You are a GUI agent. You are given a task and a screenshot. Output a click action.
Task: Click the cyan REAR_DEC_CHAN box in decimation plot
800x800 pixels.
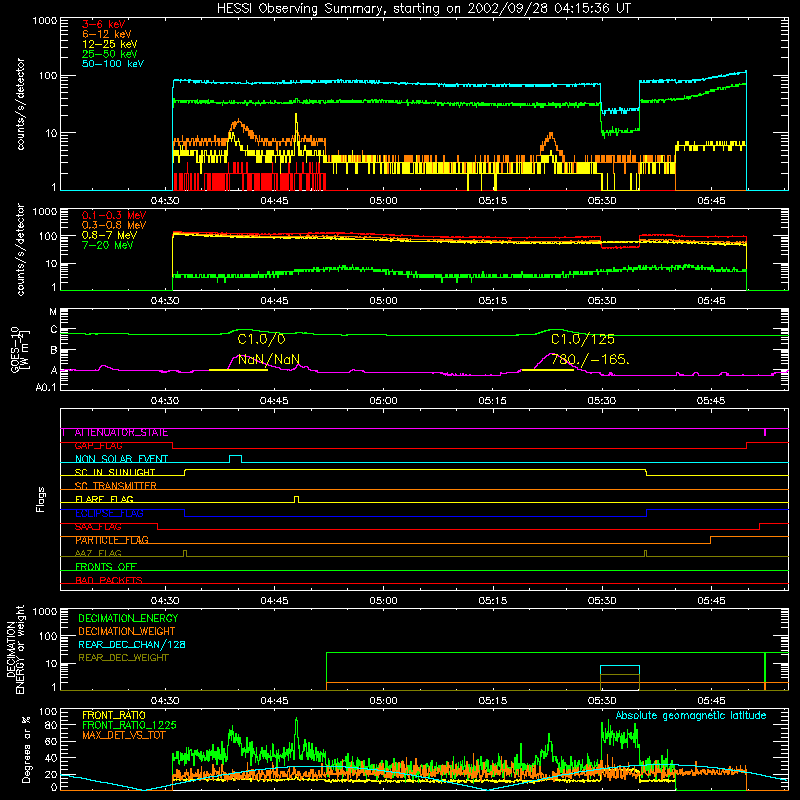pos(620,670)
